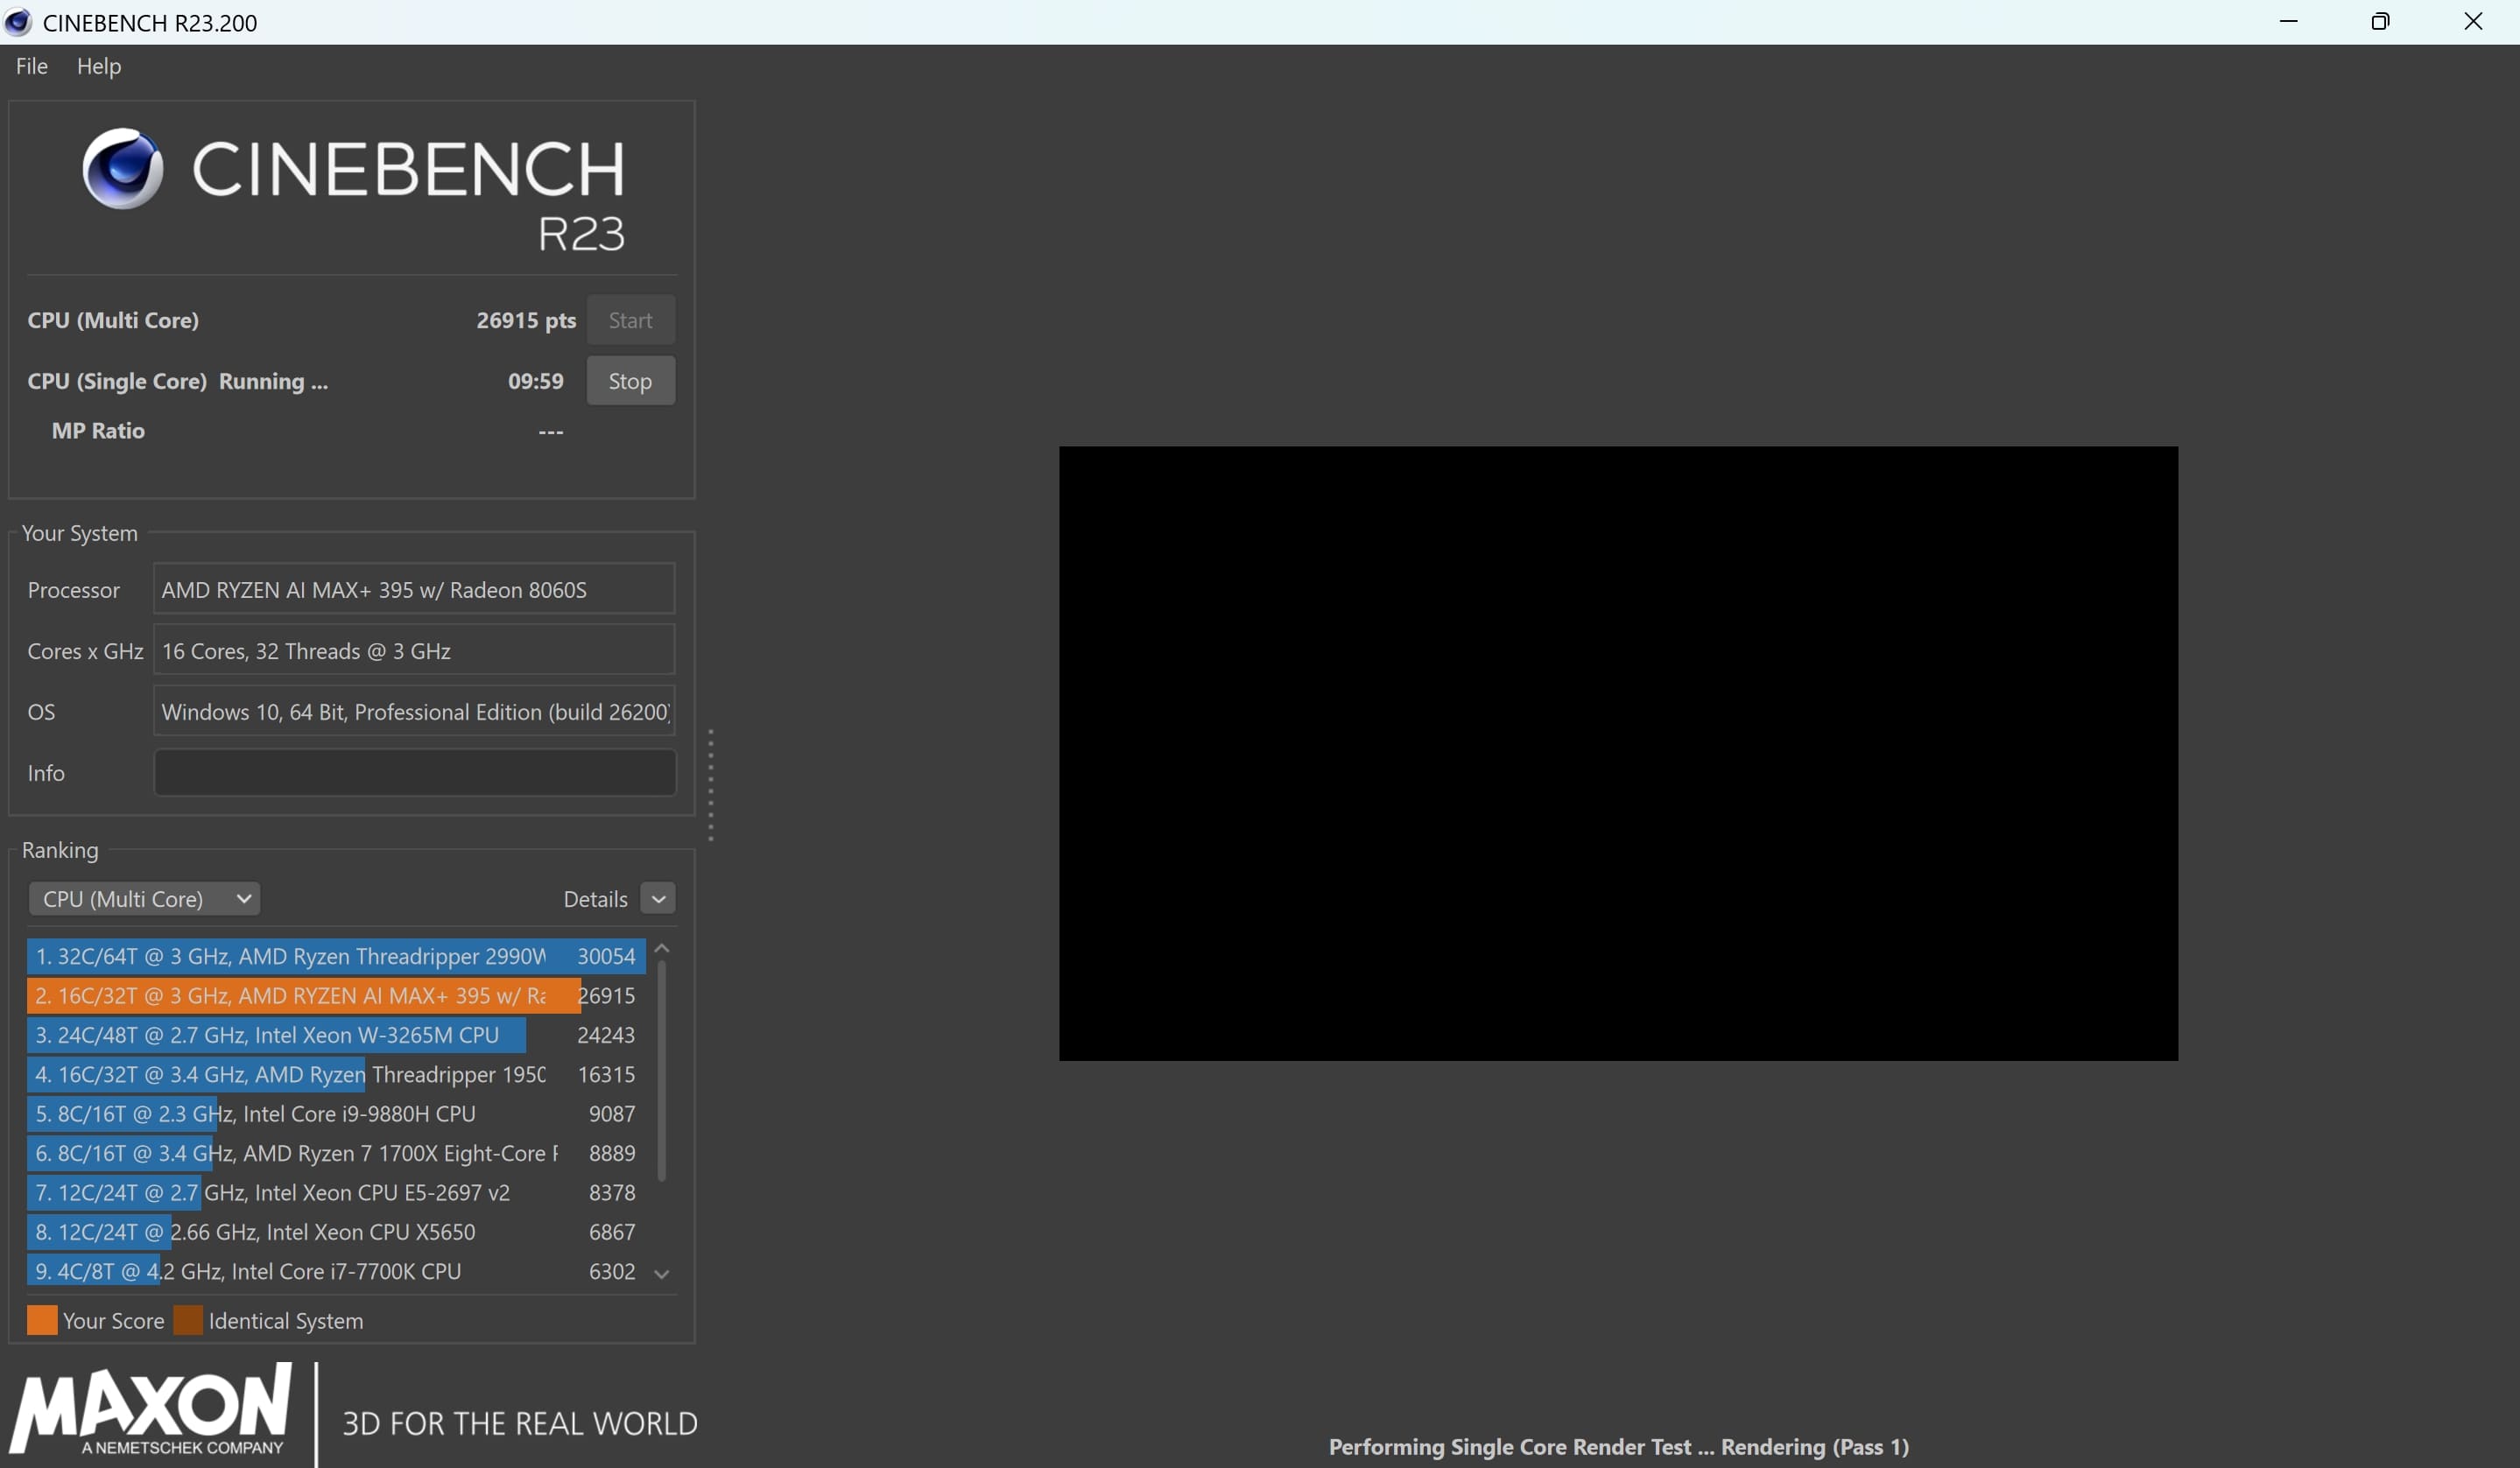Click the dotted panel splitter handle

click(x=711, y=785)
